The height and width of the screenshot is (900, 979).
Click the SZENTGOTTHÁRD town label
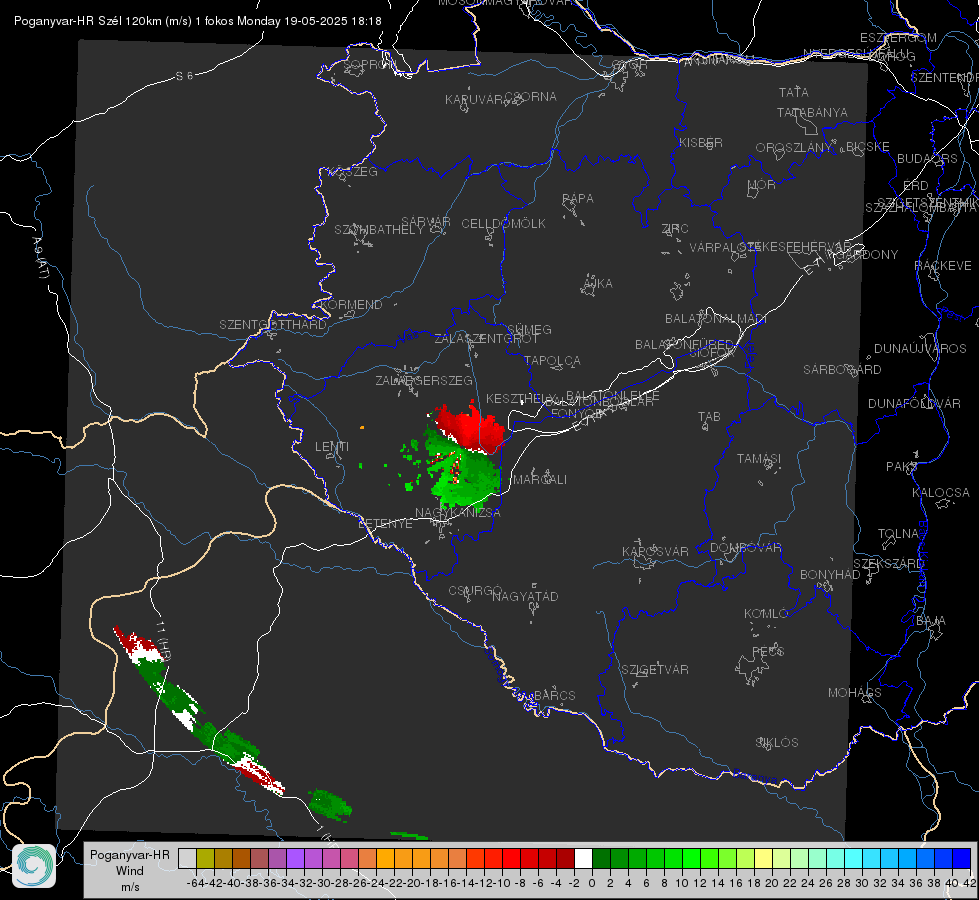click(x=273, y=325)
